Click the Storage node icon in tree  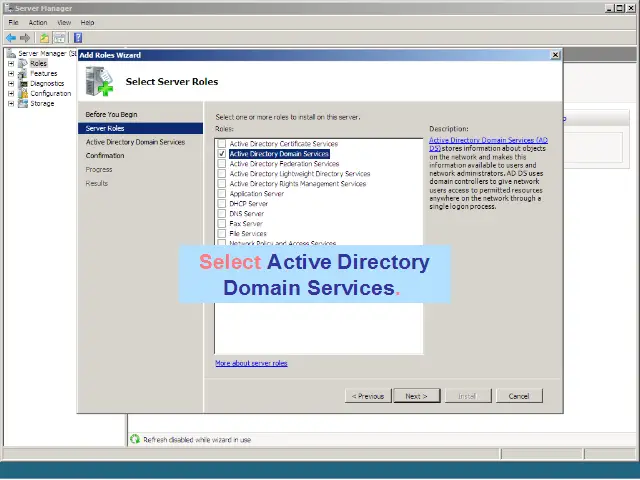pos(23,104)
